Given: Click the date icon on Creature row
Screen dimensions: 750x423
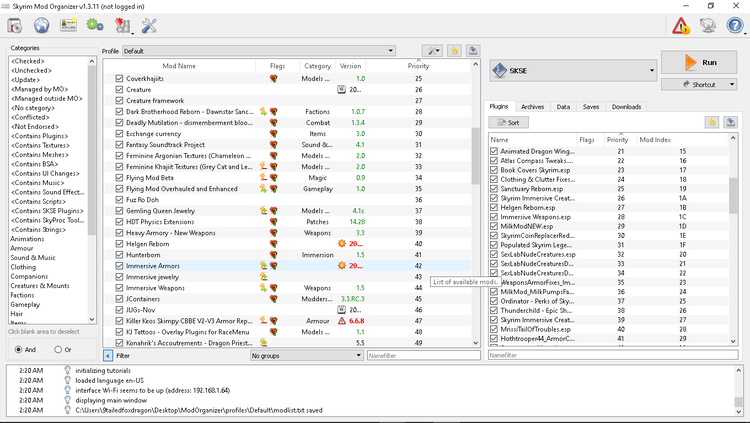Looking at the screenshot, I should pos(342,89).
